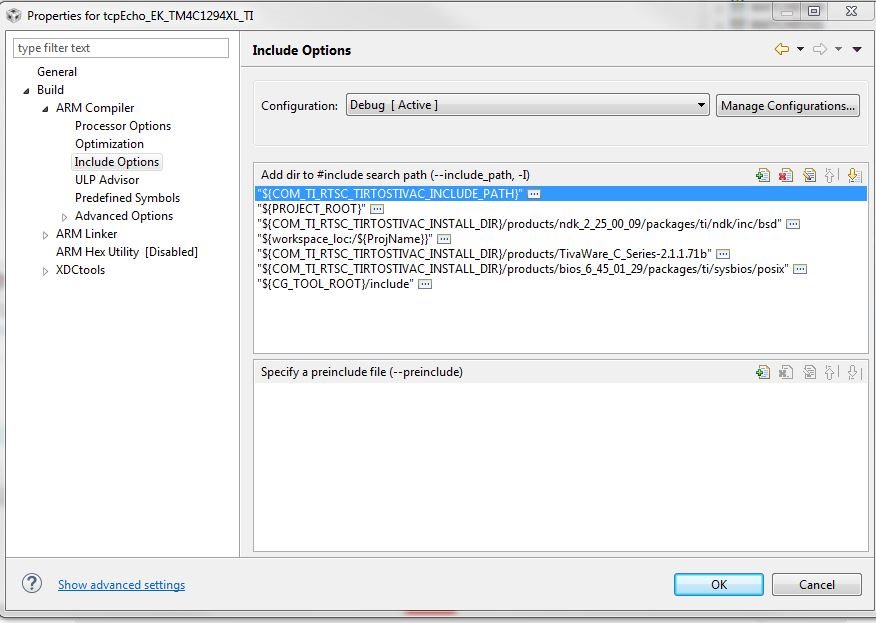Open the back history dropdown arrow
876x623 pixels.
point(800,49)
